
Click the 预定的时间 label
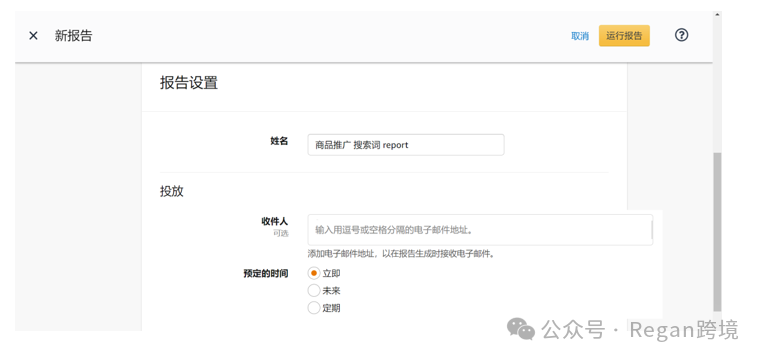tap(266, 273)
